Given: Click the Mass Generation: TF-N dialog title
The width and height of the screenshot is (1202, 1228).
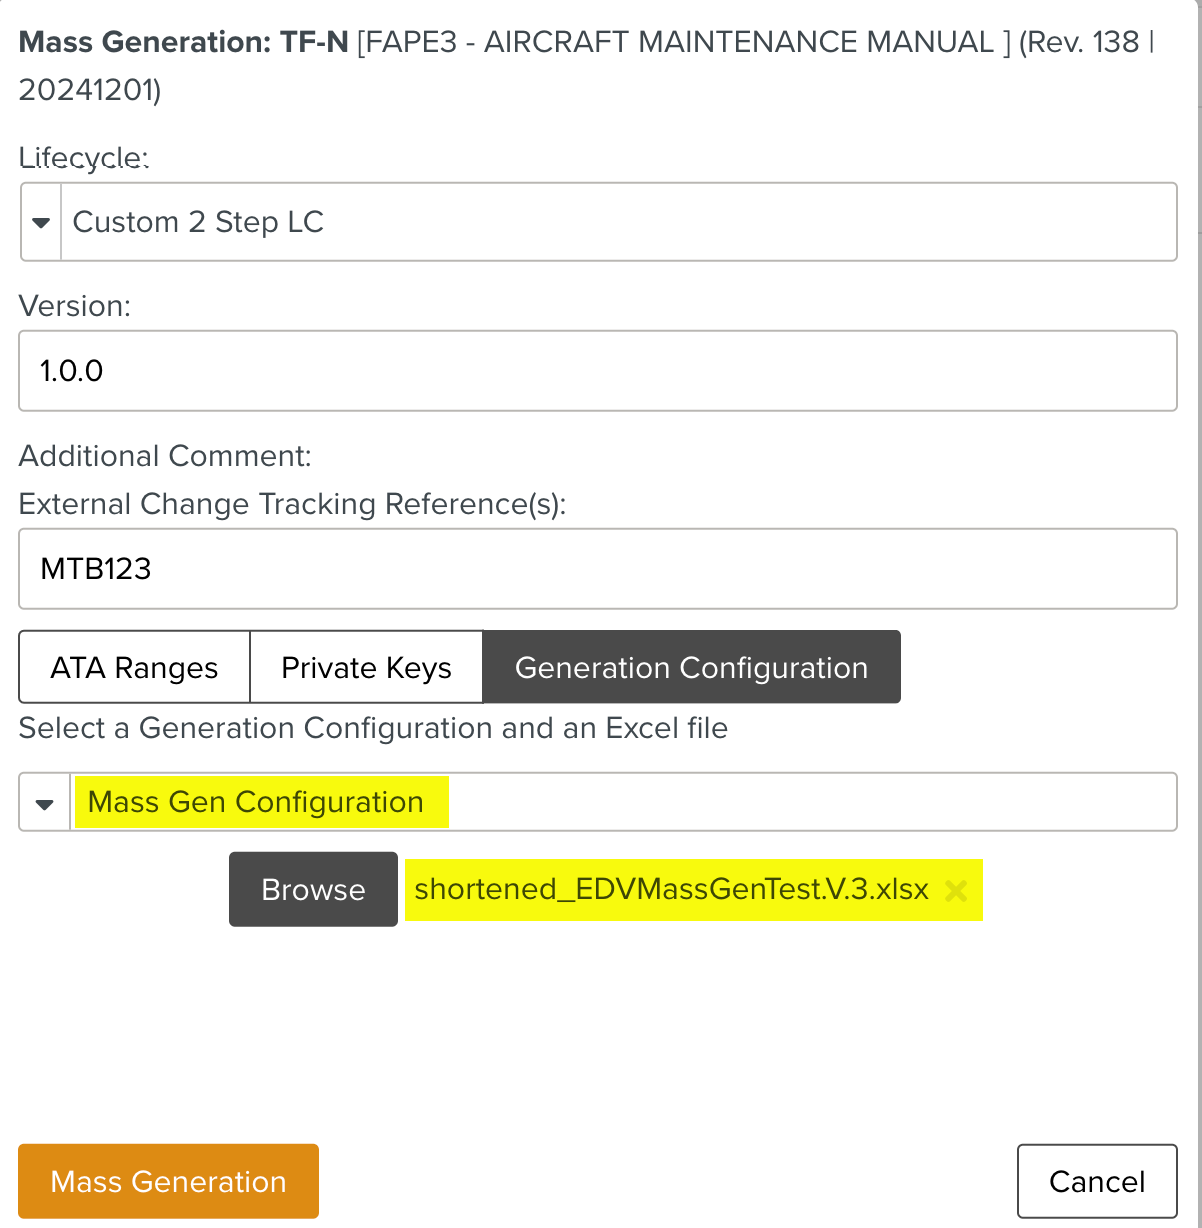Looking at the screenshot, I should pyautogui.click(x=183, y=43).
